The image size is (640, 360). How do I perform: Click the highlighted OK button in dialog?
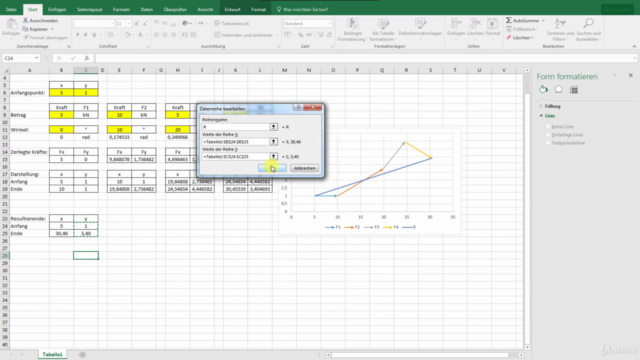[x=272, y=168]
